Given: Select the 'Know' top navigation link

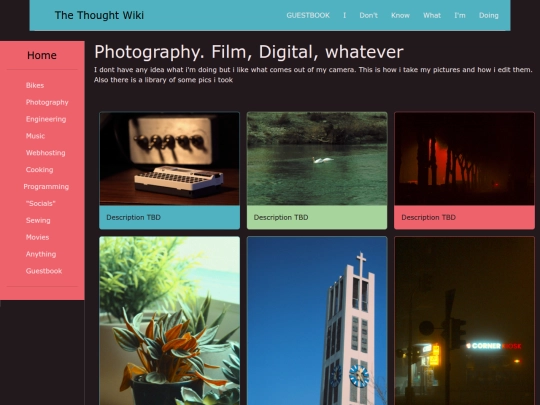Looking at the screenshot, I should pyautogui.click(x=400, y=15).
